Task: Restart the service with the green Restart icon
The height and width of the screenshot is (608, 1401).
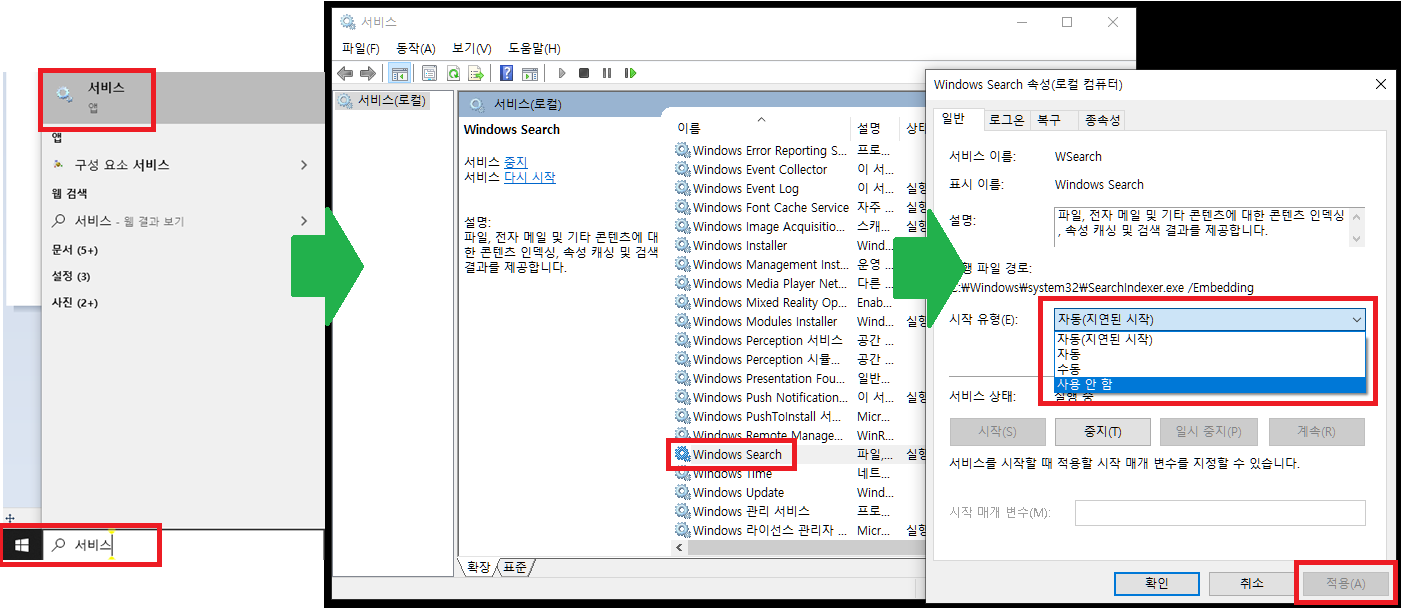Action: [630, 73]
